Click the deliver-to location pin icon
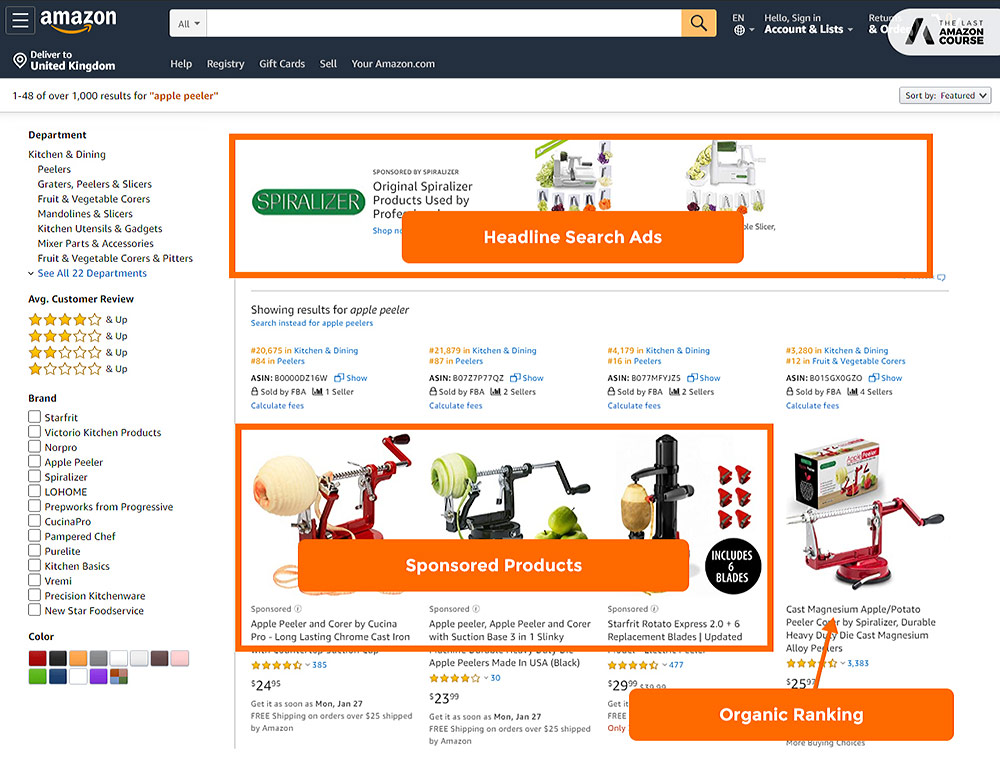The image size is (1000, 776). [20, 61]
